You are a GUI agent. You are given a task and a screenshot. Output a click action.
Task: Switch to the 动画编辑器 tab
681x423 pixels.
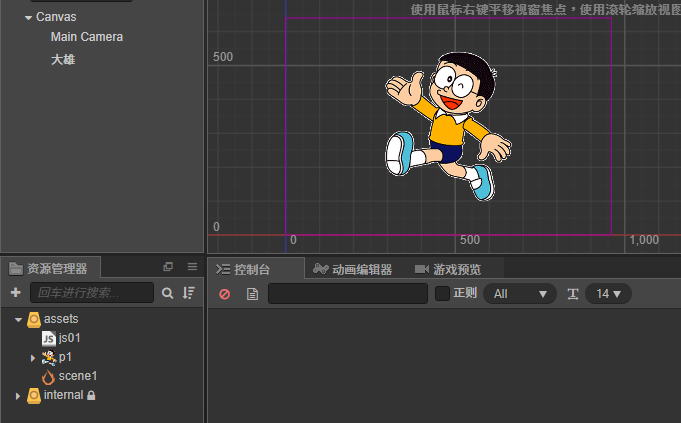tap(362, 270)
